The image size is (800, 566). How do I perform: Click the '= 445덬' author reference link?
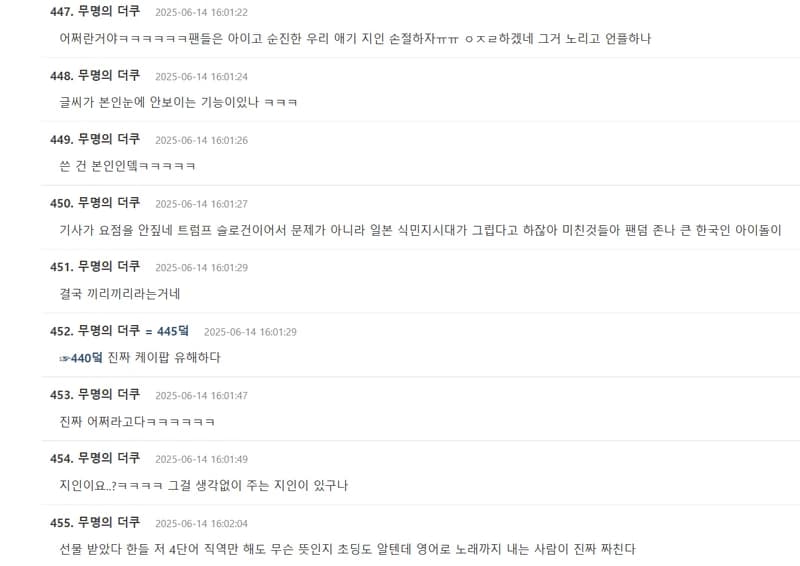point(167,331)
